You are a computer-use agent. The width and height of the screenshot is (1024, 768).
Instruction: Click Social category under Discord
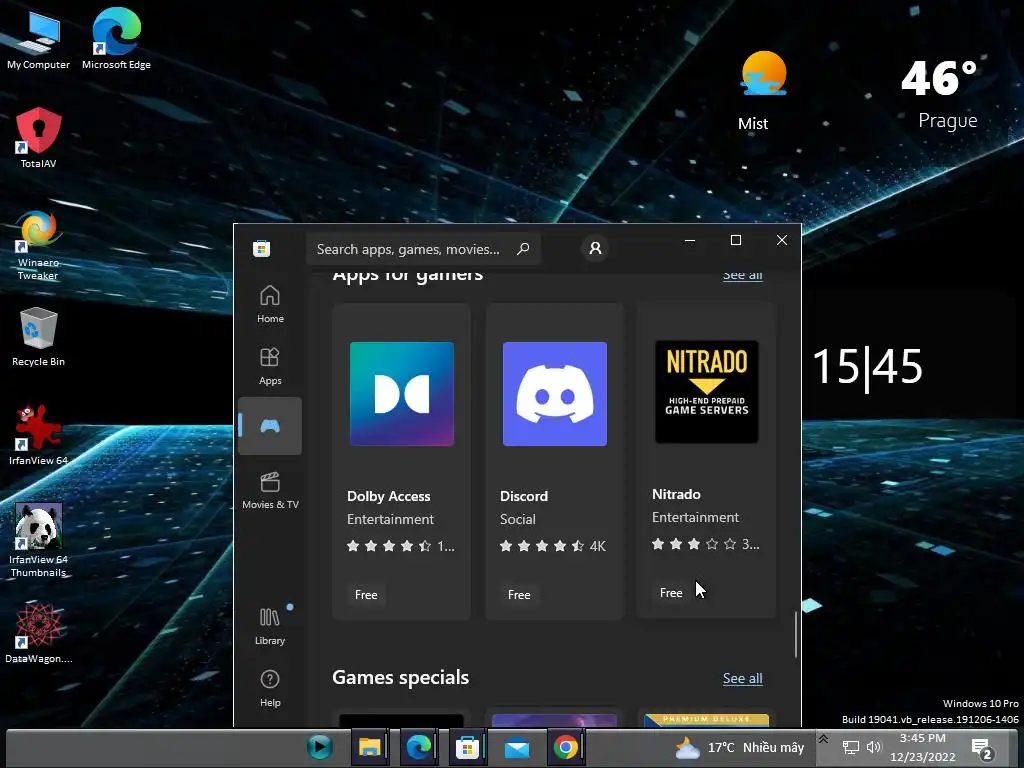click(x=518, y=519)
